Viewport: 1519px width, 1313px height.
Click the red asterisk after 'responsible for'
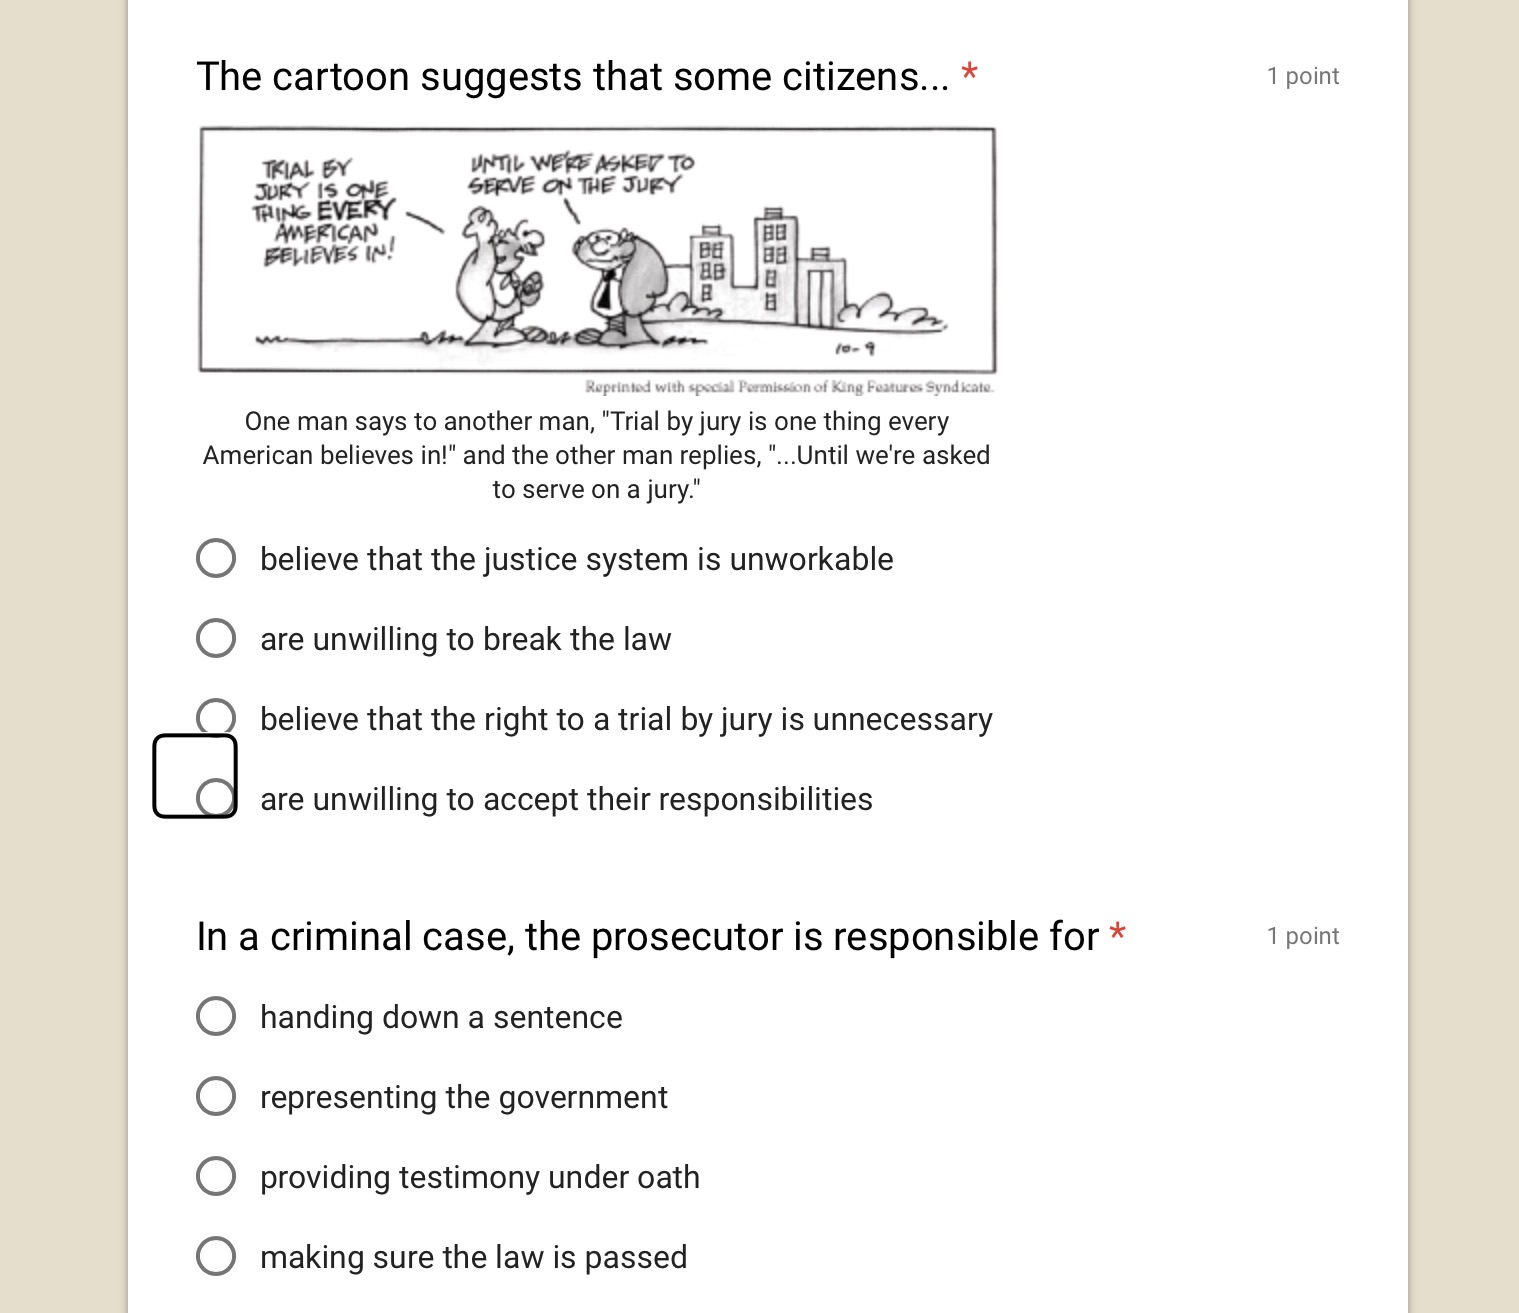1117,933
